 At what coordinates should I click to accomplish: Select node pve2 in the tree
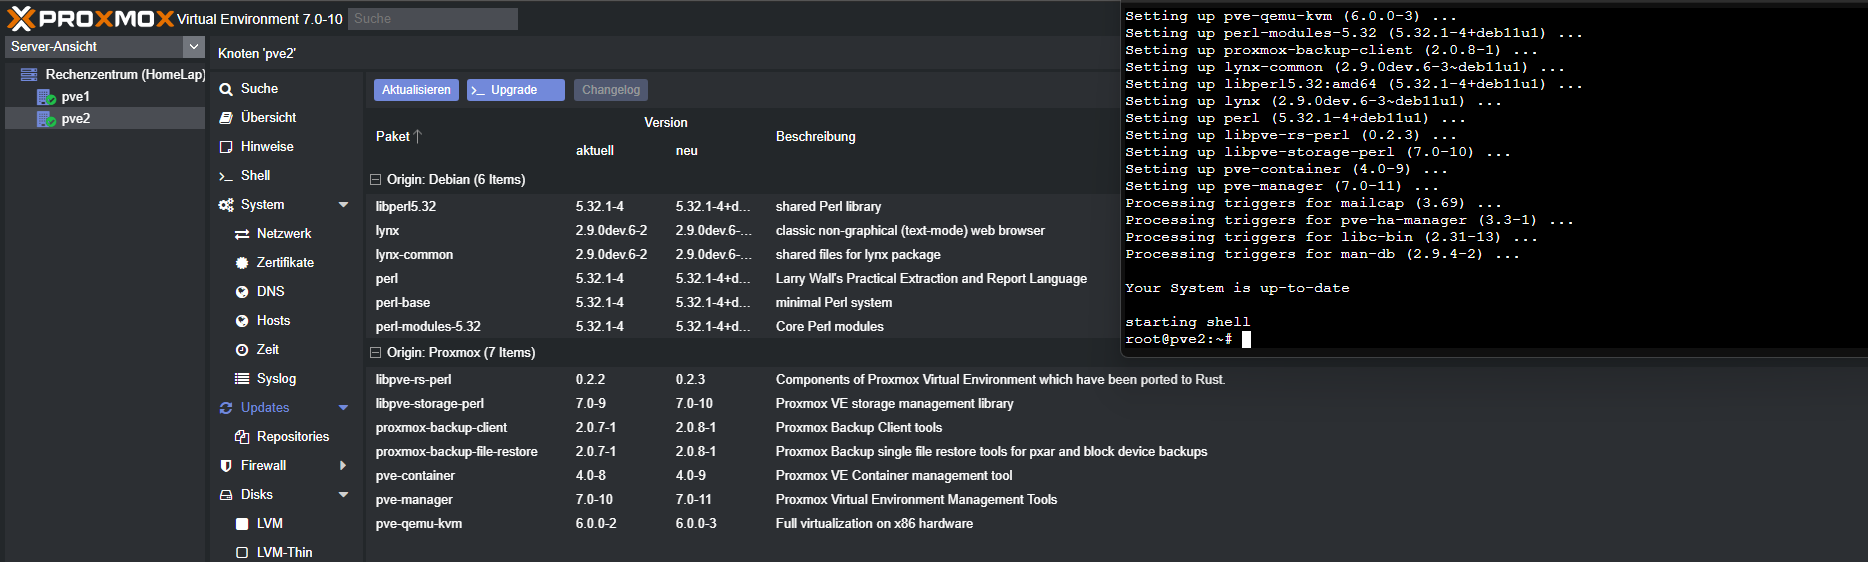75,118
